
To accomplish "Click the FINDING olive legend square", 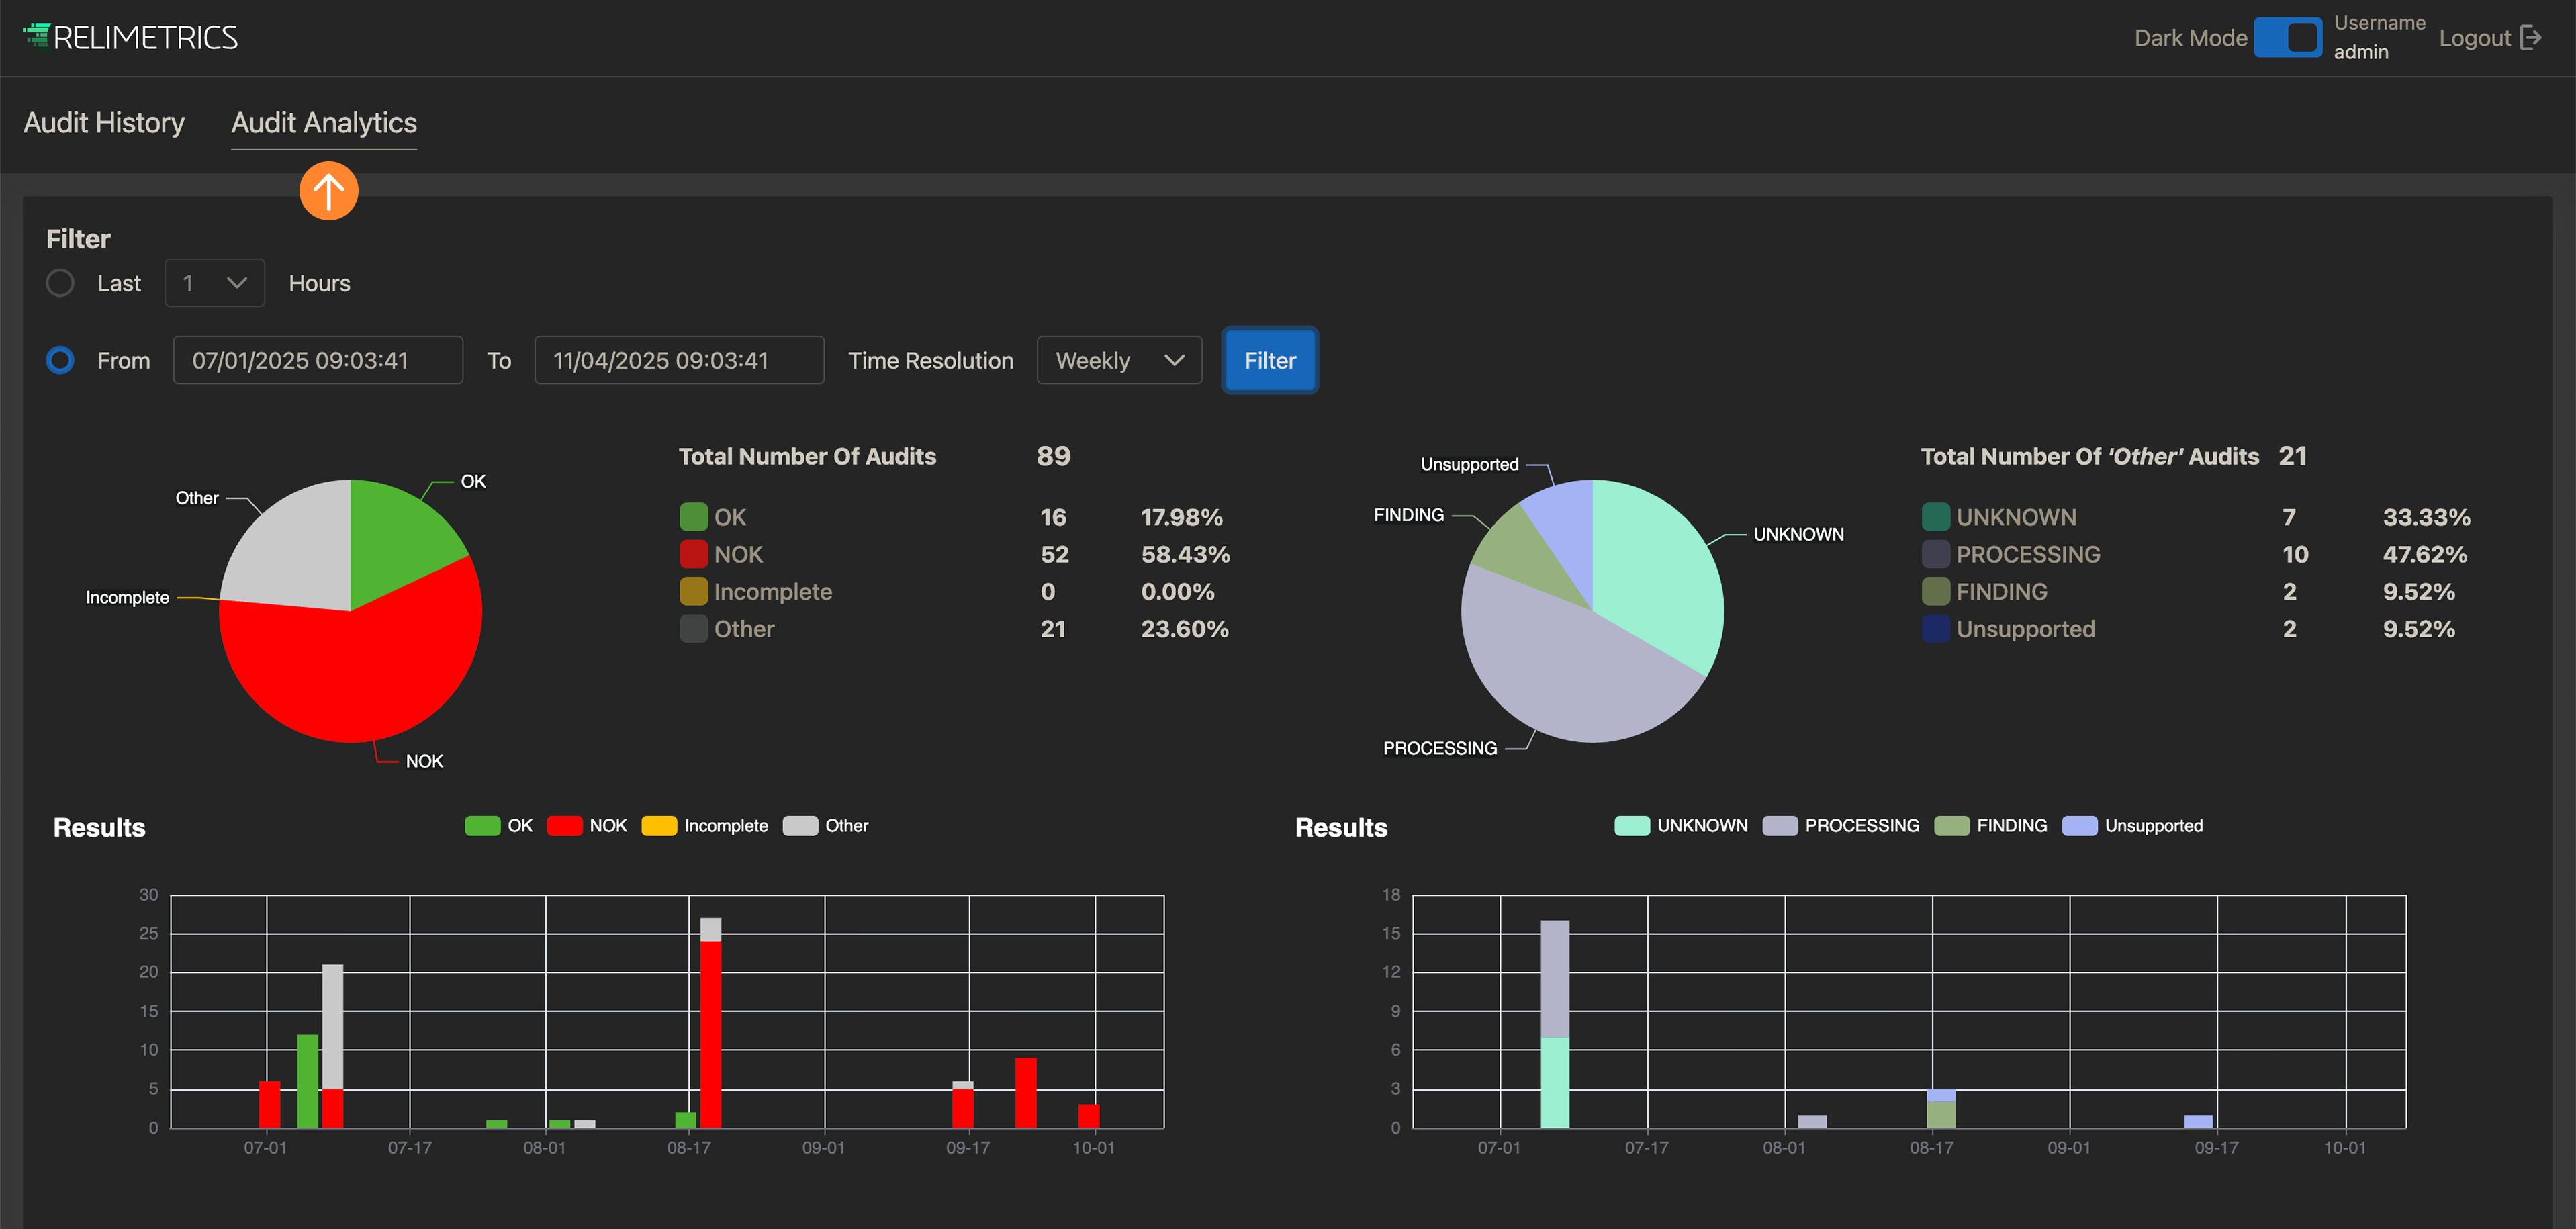I will click(x=1935, y=592).
